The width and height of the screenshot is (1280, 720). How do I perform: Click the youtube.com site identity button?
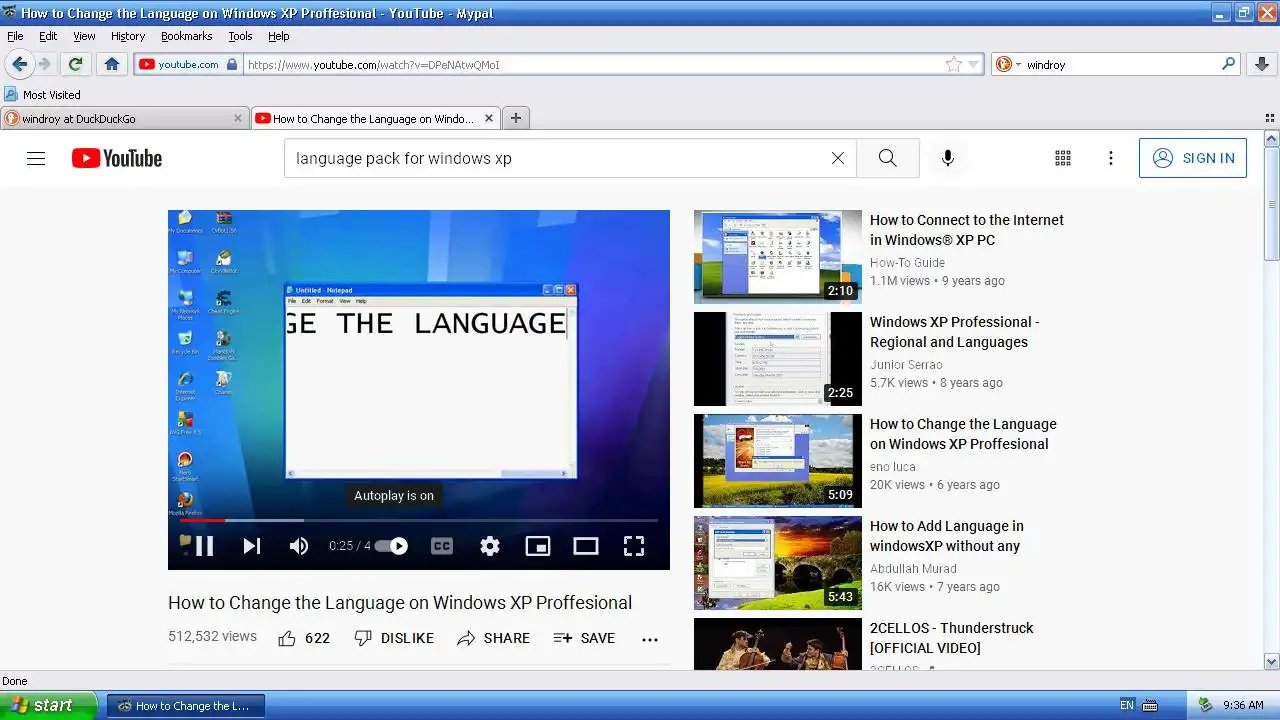(x=188, y=64)
